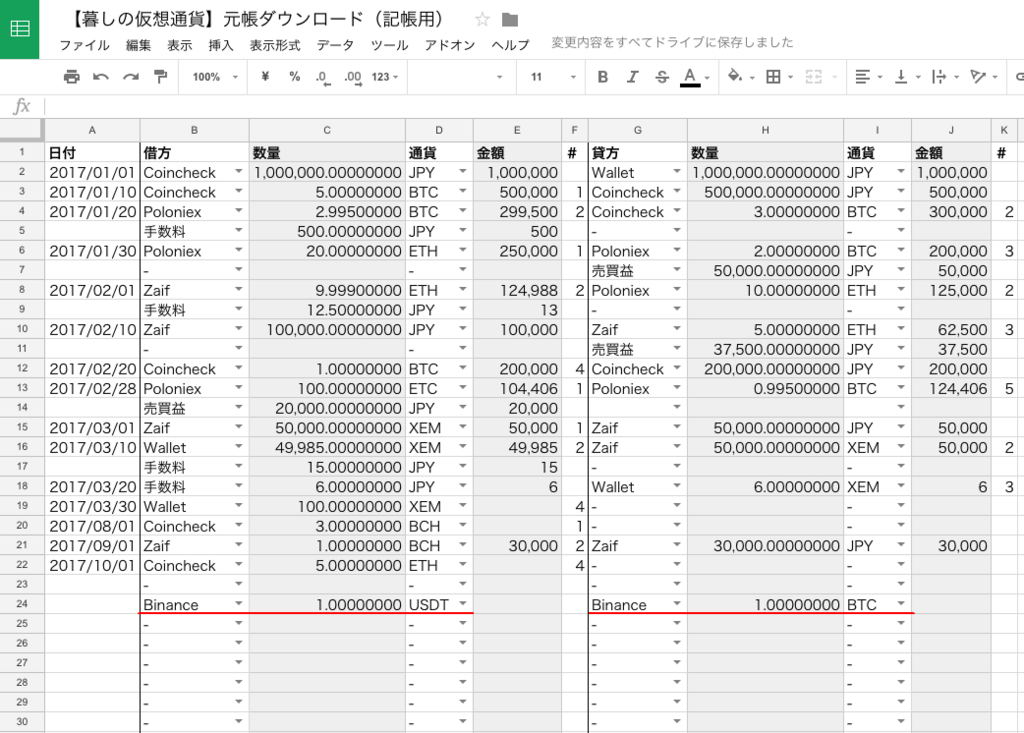The height and width of the screenshot is (733, 1024).
Task: Format as yen currency
Action: 265,77
